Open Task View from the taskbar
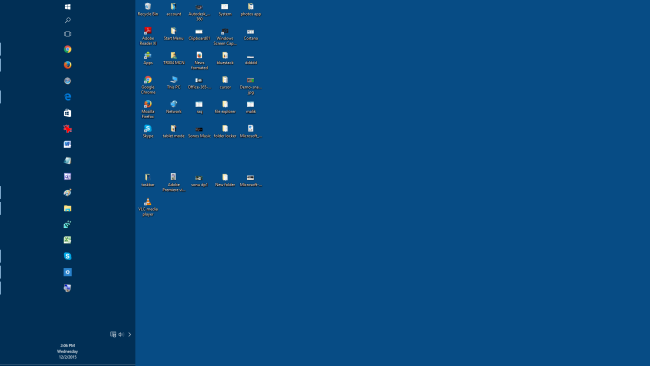650x366 pixels. (x=68, y=34)
